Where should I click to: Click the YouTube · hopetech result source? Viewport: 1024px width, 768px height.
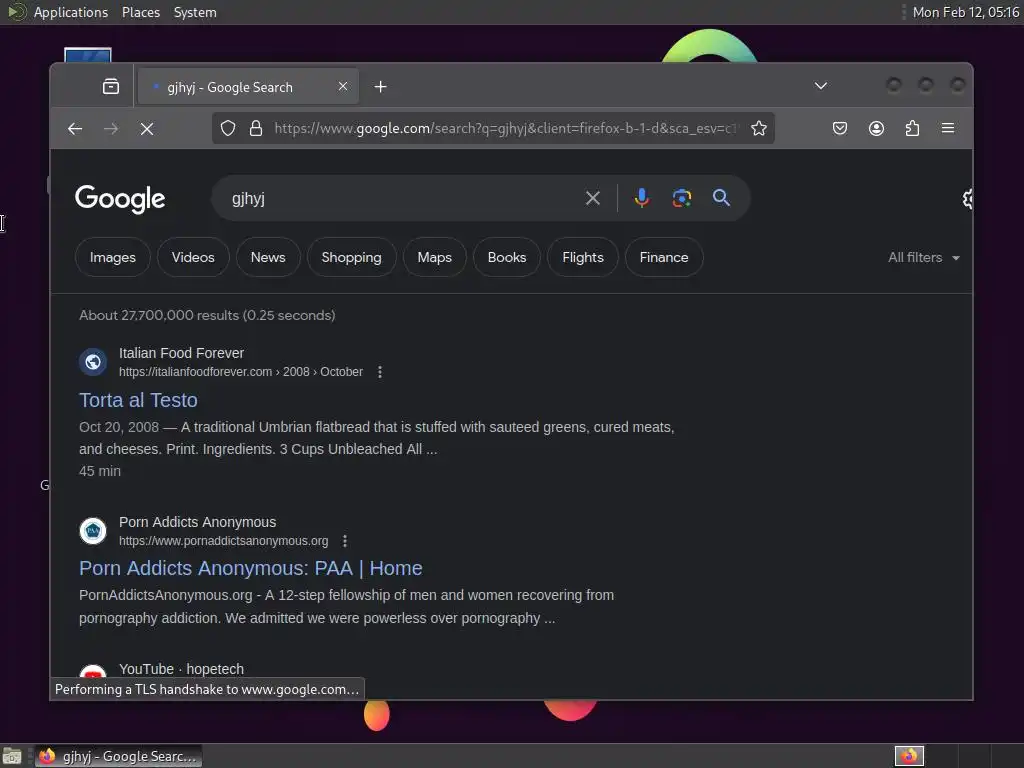[182, 669]
